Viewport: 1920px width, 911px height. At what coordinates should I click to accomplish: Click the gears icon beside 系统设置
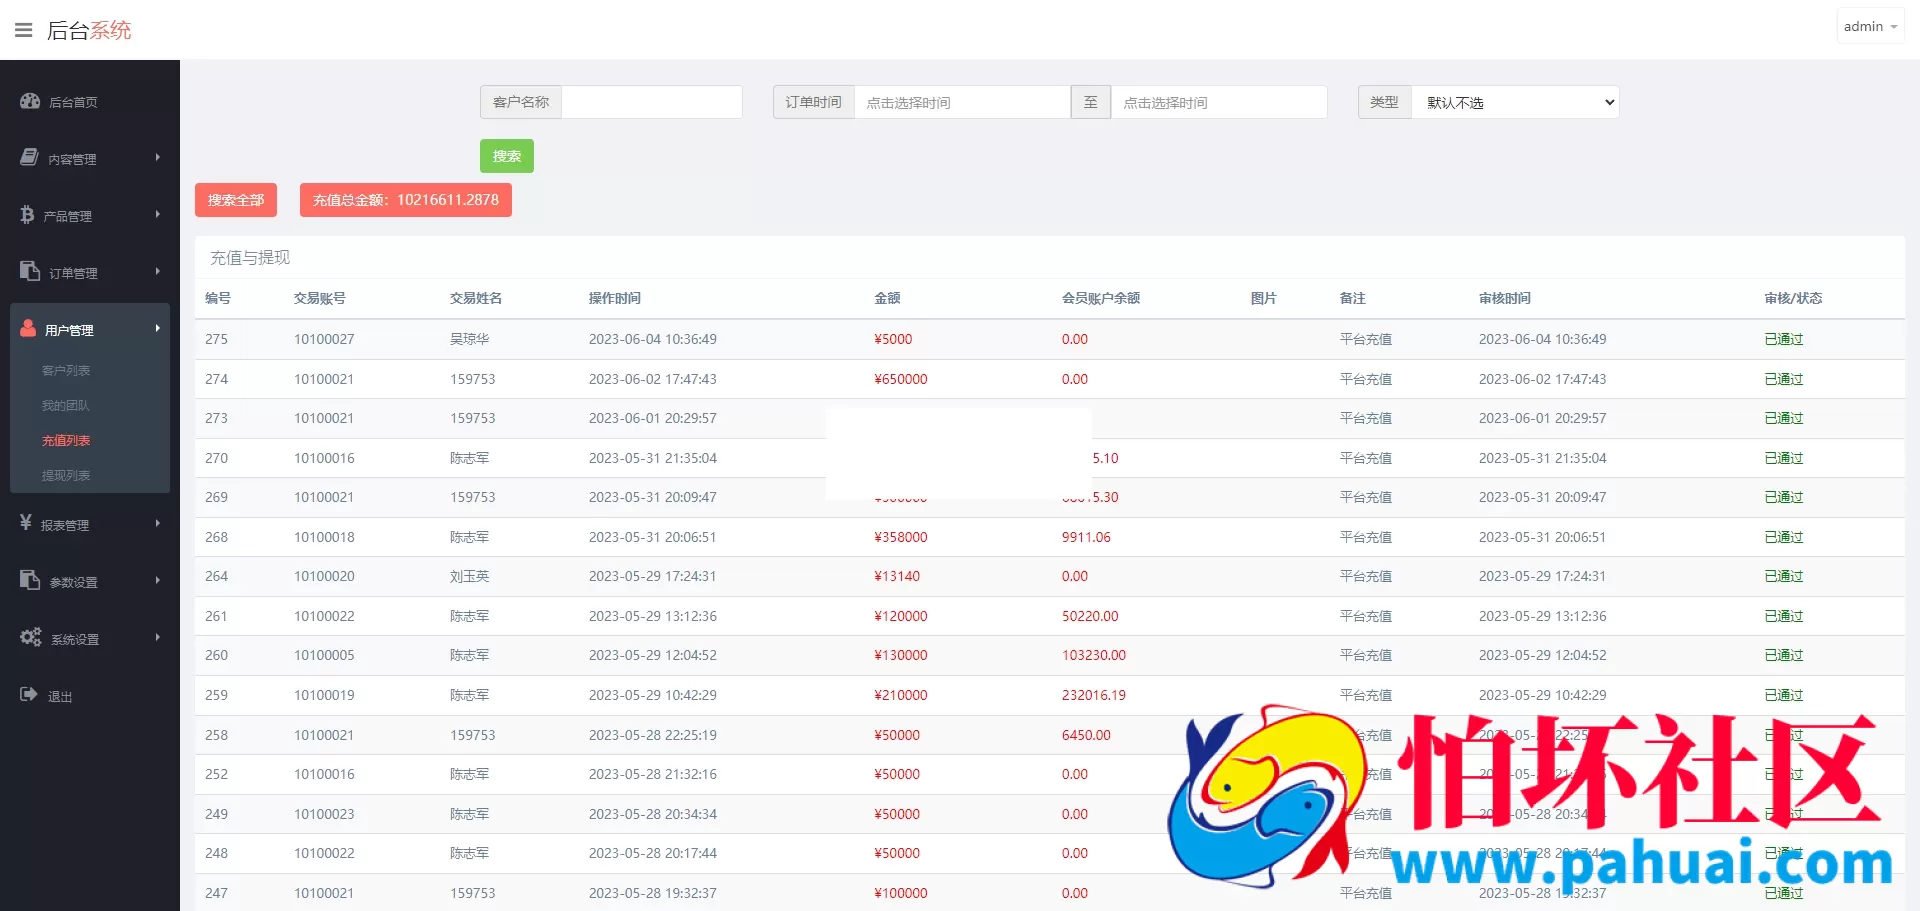31,638
